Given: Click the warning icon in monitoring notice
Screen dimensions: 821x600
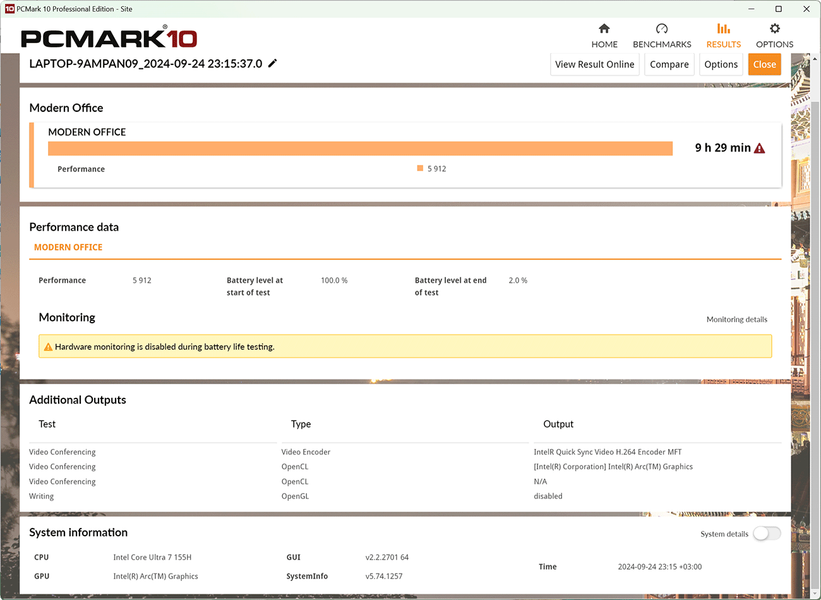Looking at the screenshot, I should coord(48,347).
